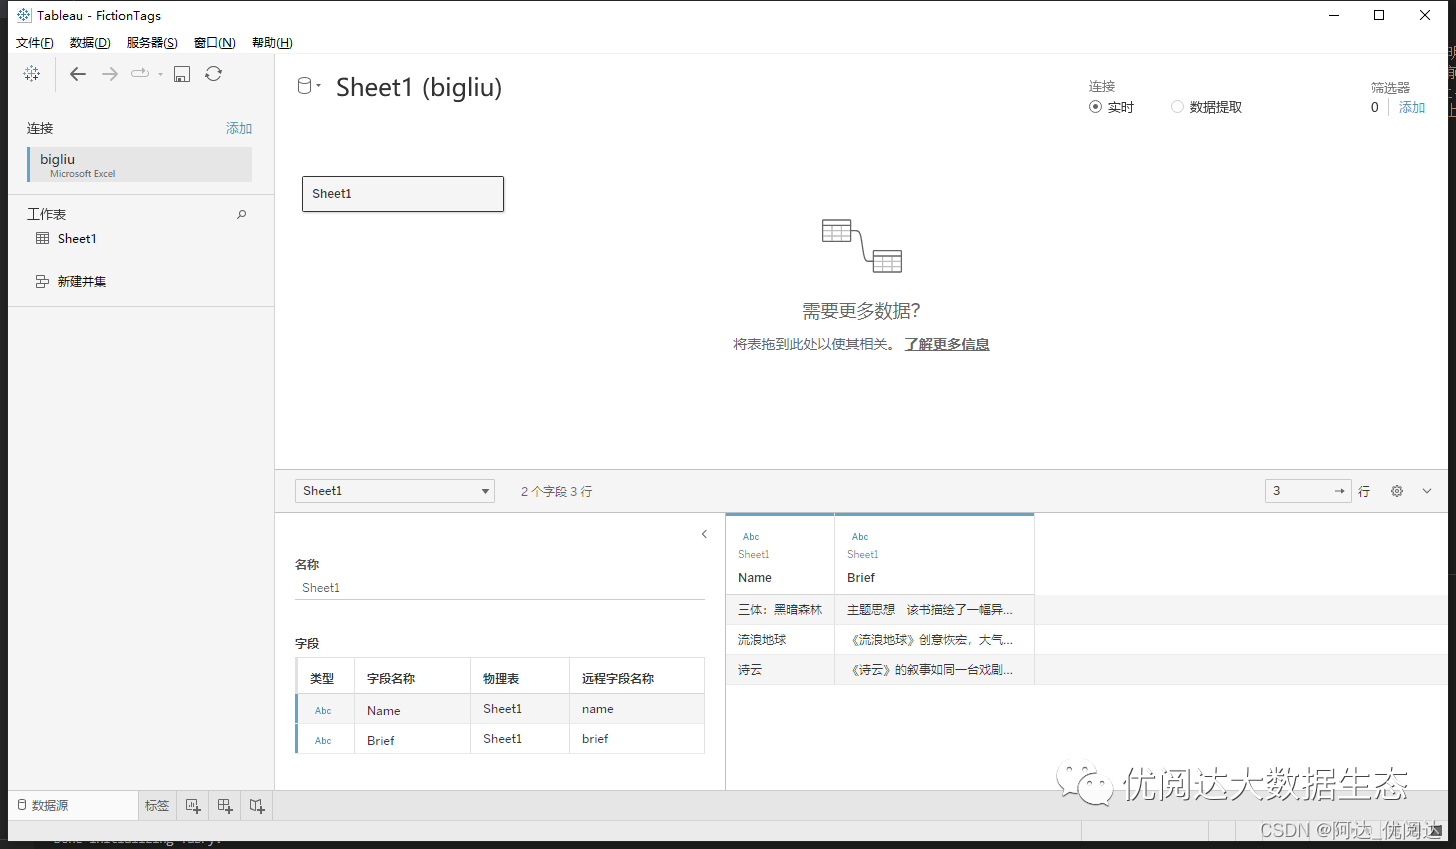Screen dimensions: 1456x849
Task: Go back with the undo arrow
Action: (78, 74)
